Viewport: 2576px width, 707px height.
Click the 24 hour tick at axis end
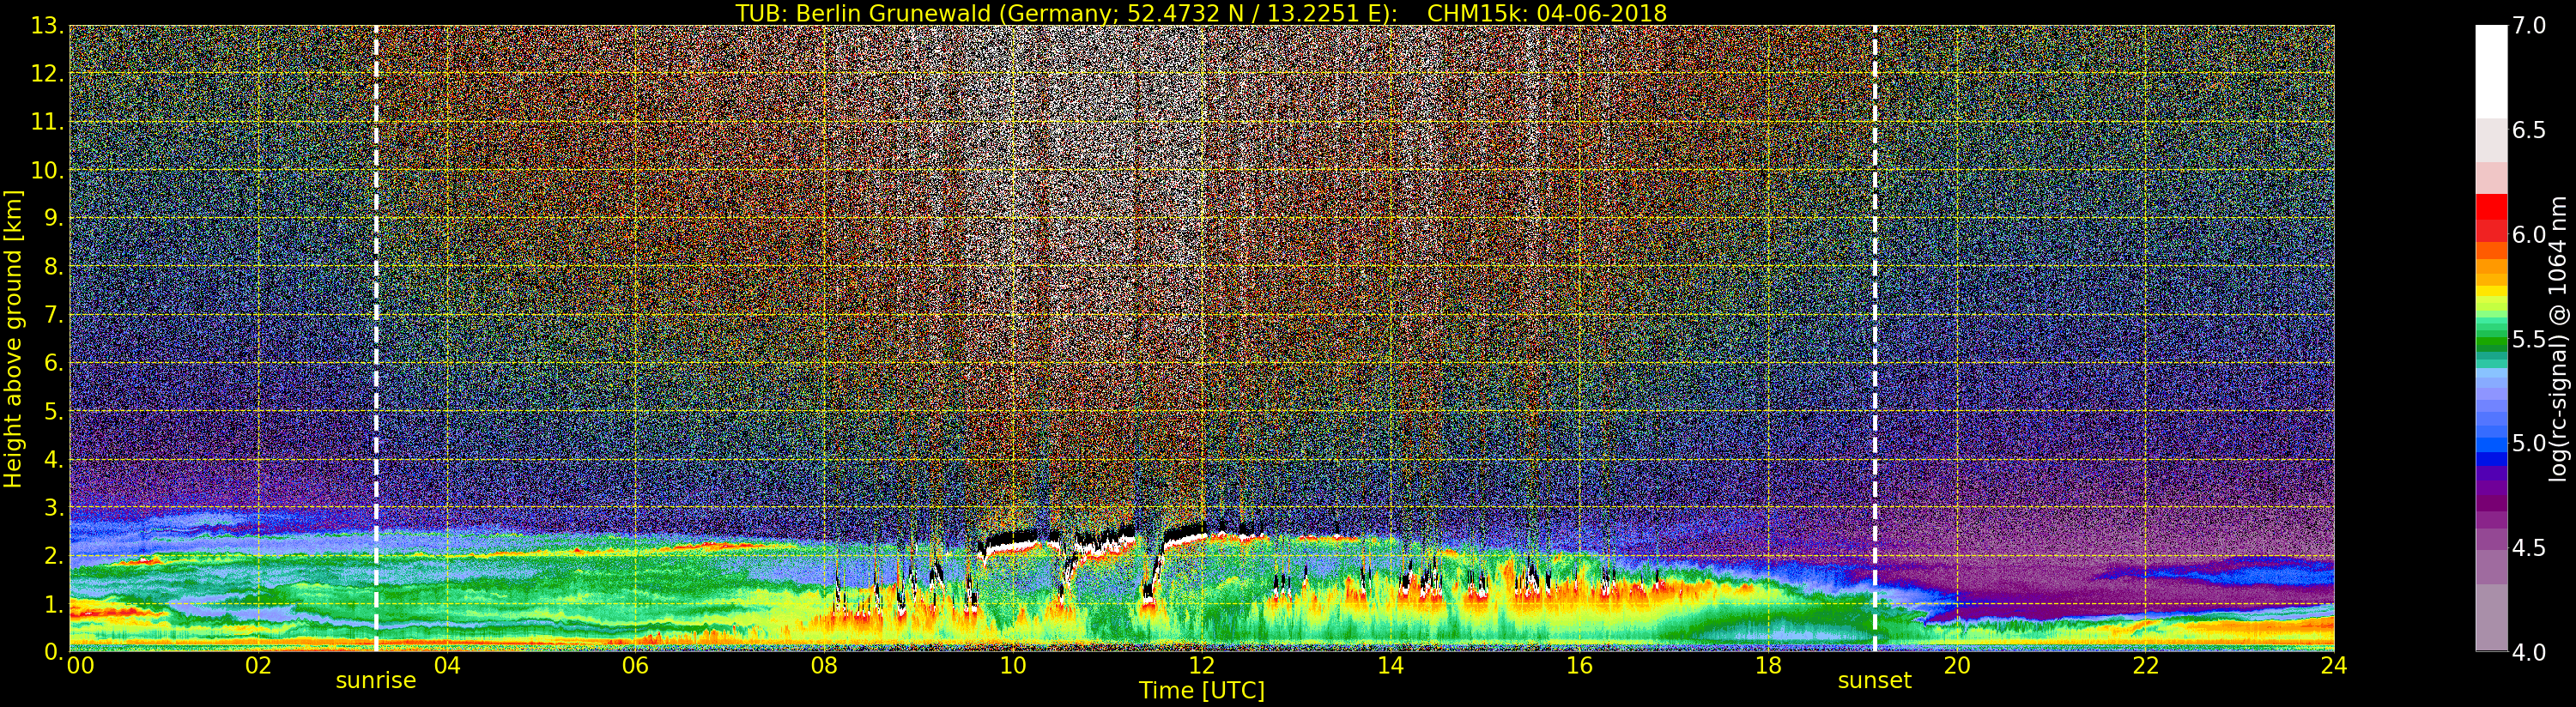2333,666
